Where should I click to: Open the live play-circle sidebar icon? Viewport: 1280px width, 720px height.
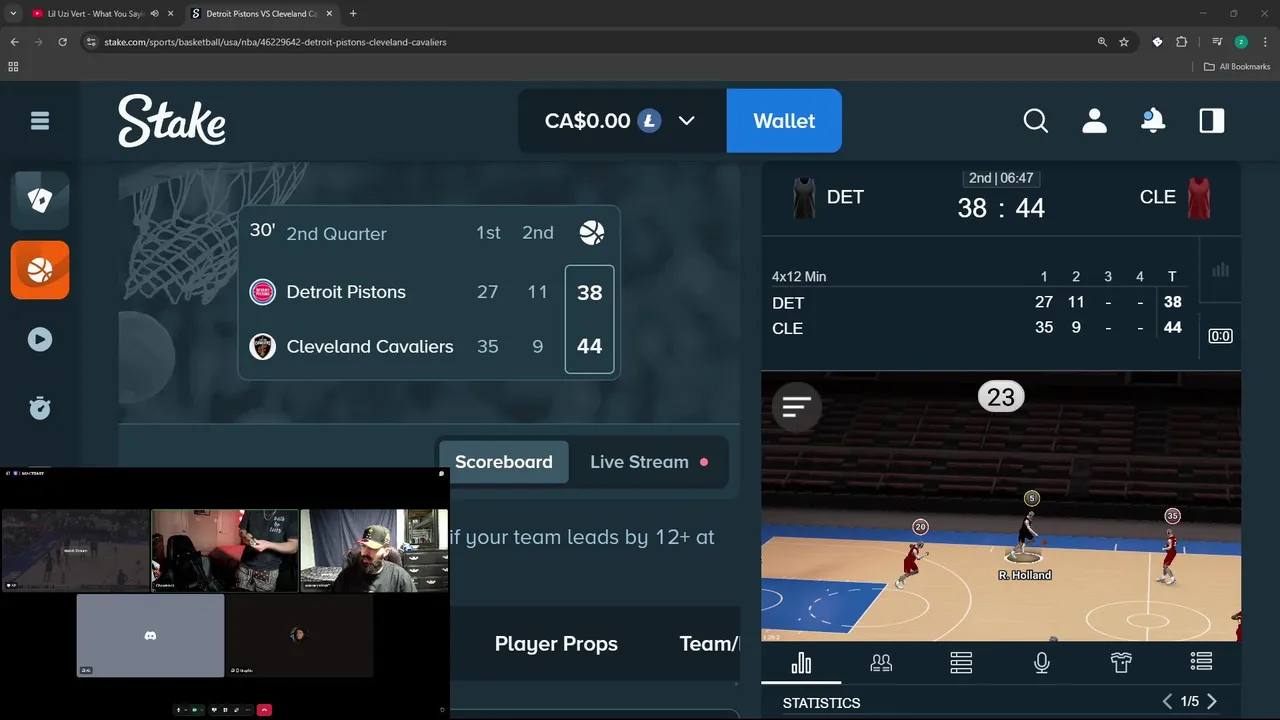(x=40, y=339)
